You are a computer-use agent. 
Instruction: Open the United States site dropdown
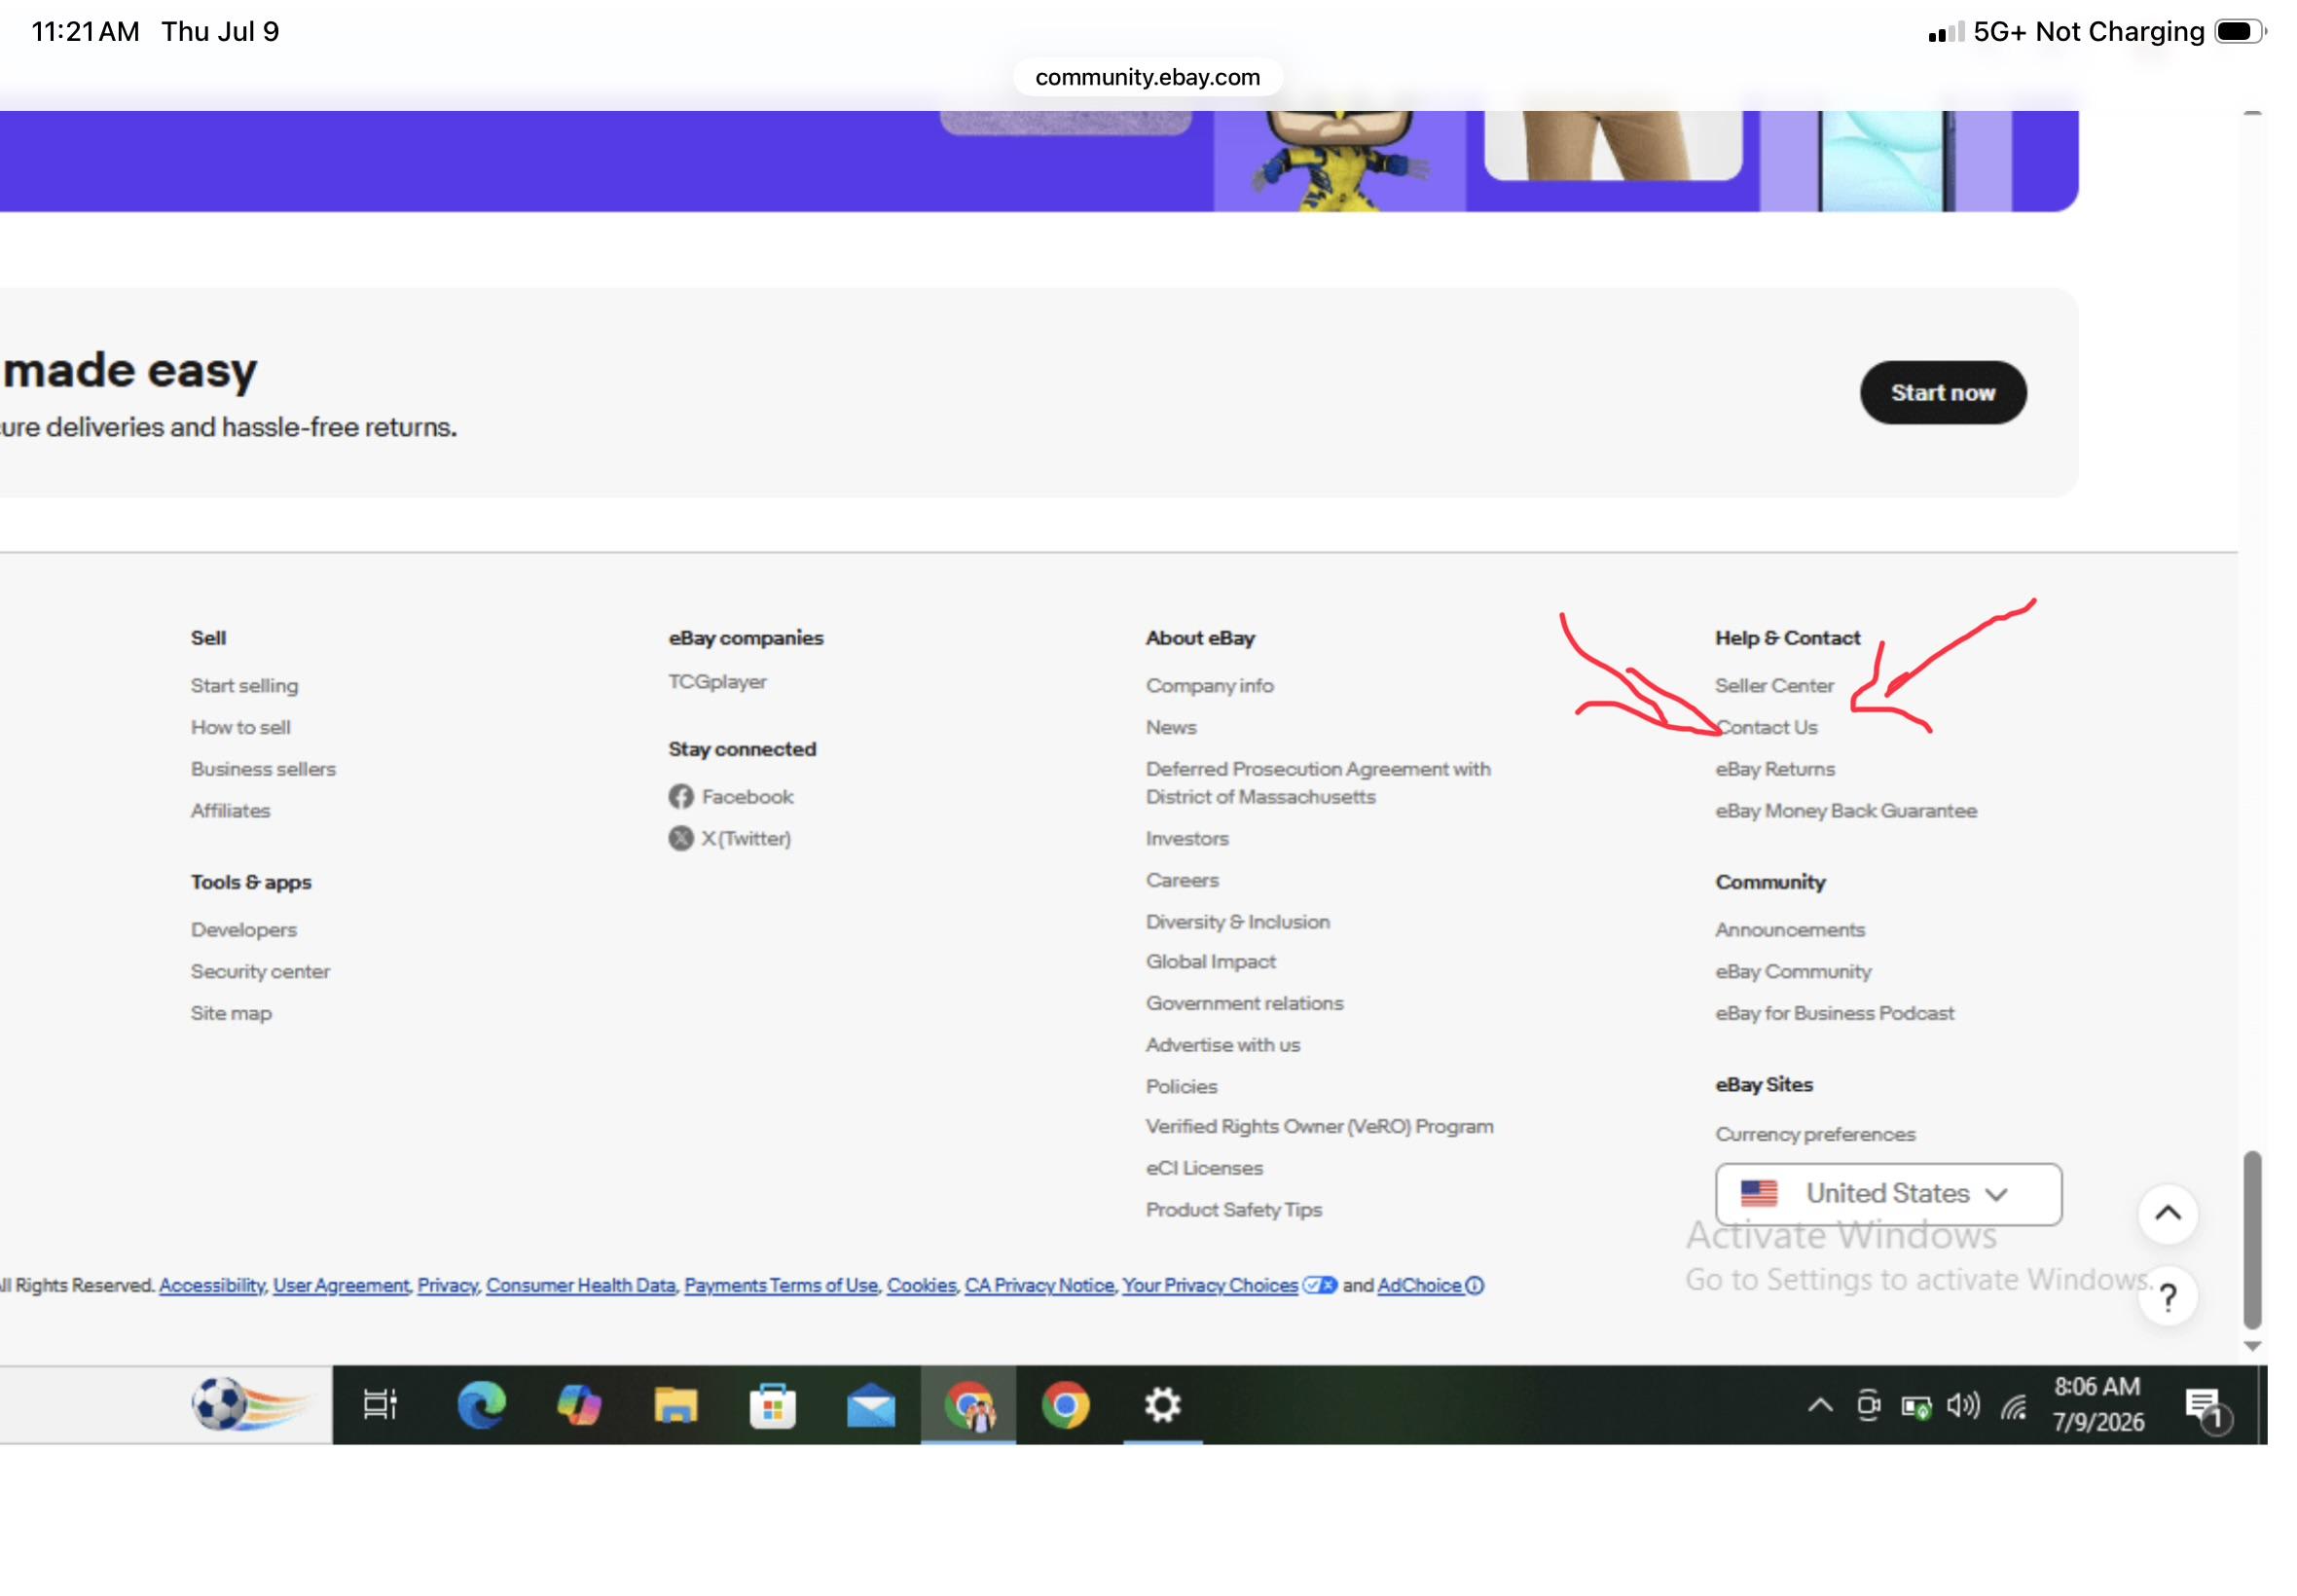(1887, 1194)
